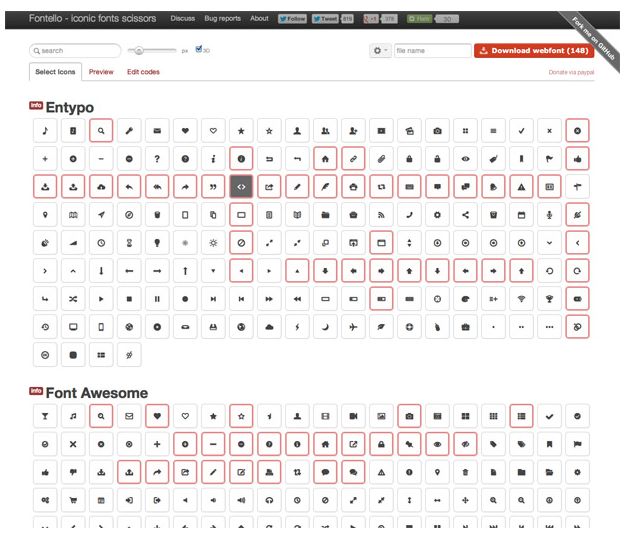This screenshot has height=554, width=631.
Task: Focus the search icons field
Action: (75, 51)
